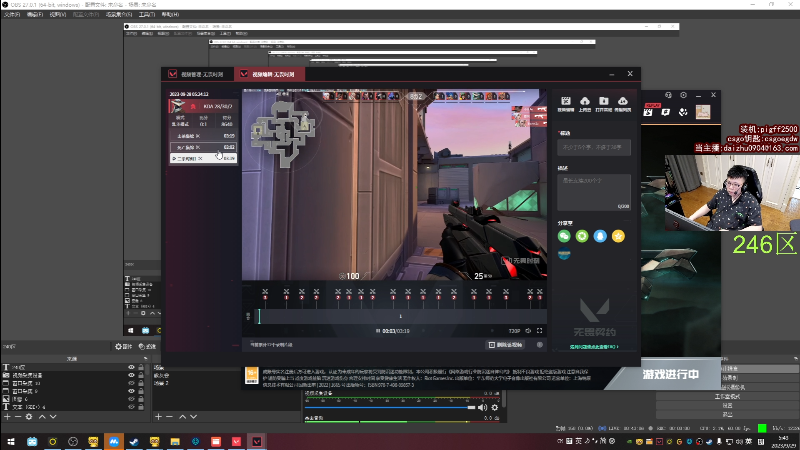Open 工具(T) menu in OBS
The height and width of the screenshot is (450, 800).
[x=147, y=14]
